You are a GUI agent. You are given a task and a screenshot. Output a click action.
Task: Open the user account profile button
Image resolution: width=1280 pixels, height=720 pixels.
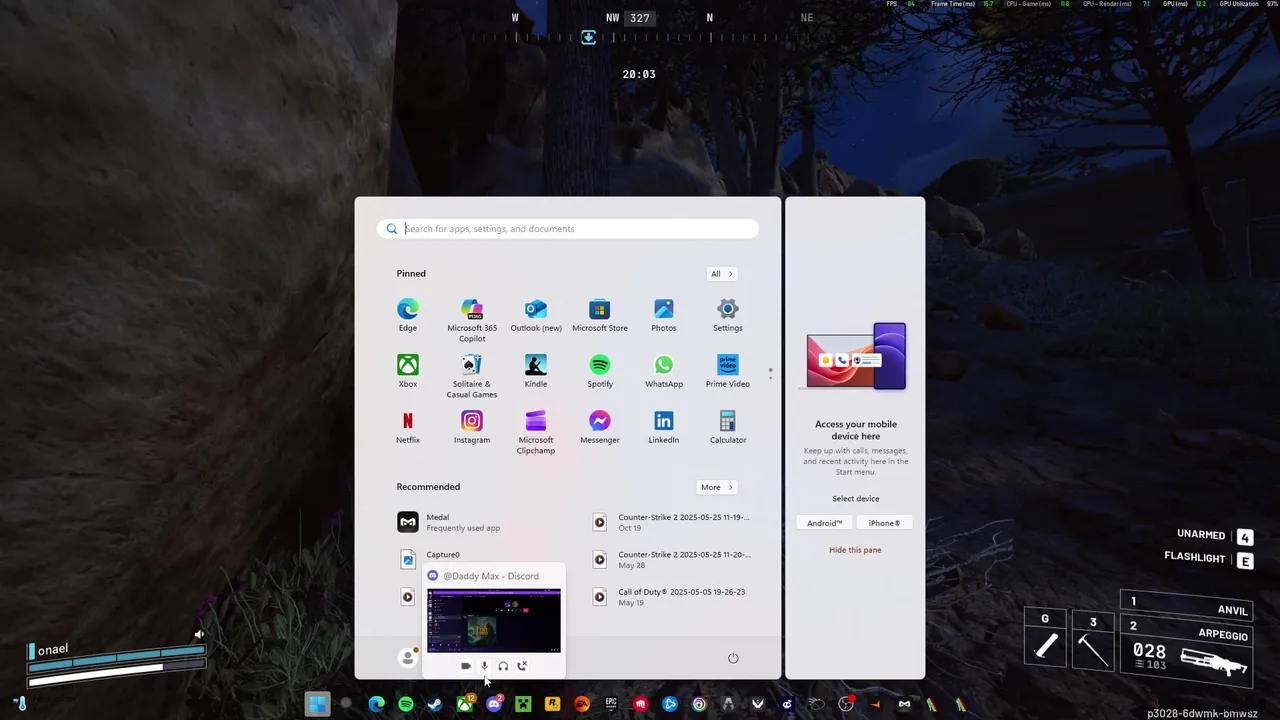[408, 657]
